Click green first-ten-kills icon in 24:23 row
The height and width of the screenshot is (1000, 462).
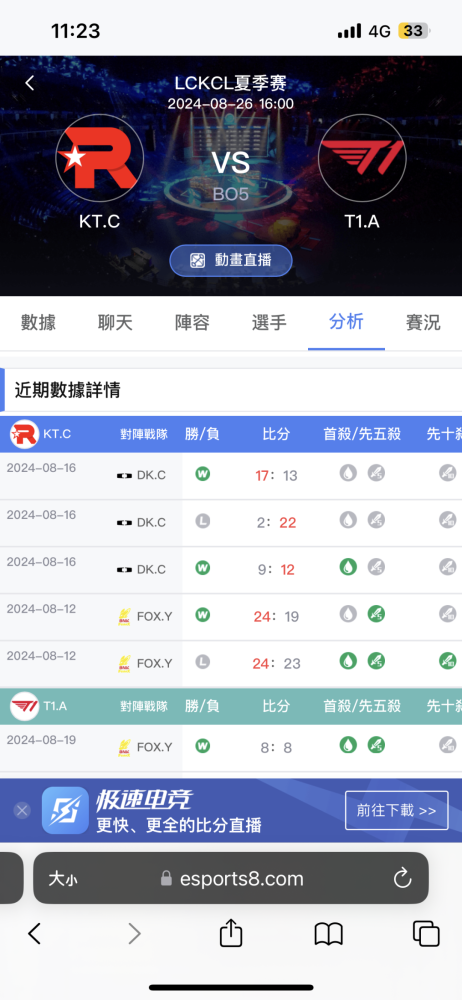447,661
